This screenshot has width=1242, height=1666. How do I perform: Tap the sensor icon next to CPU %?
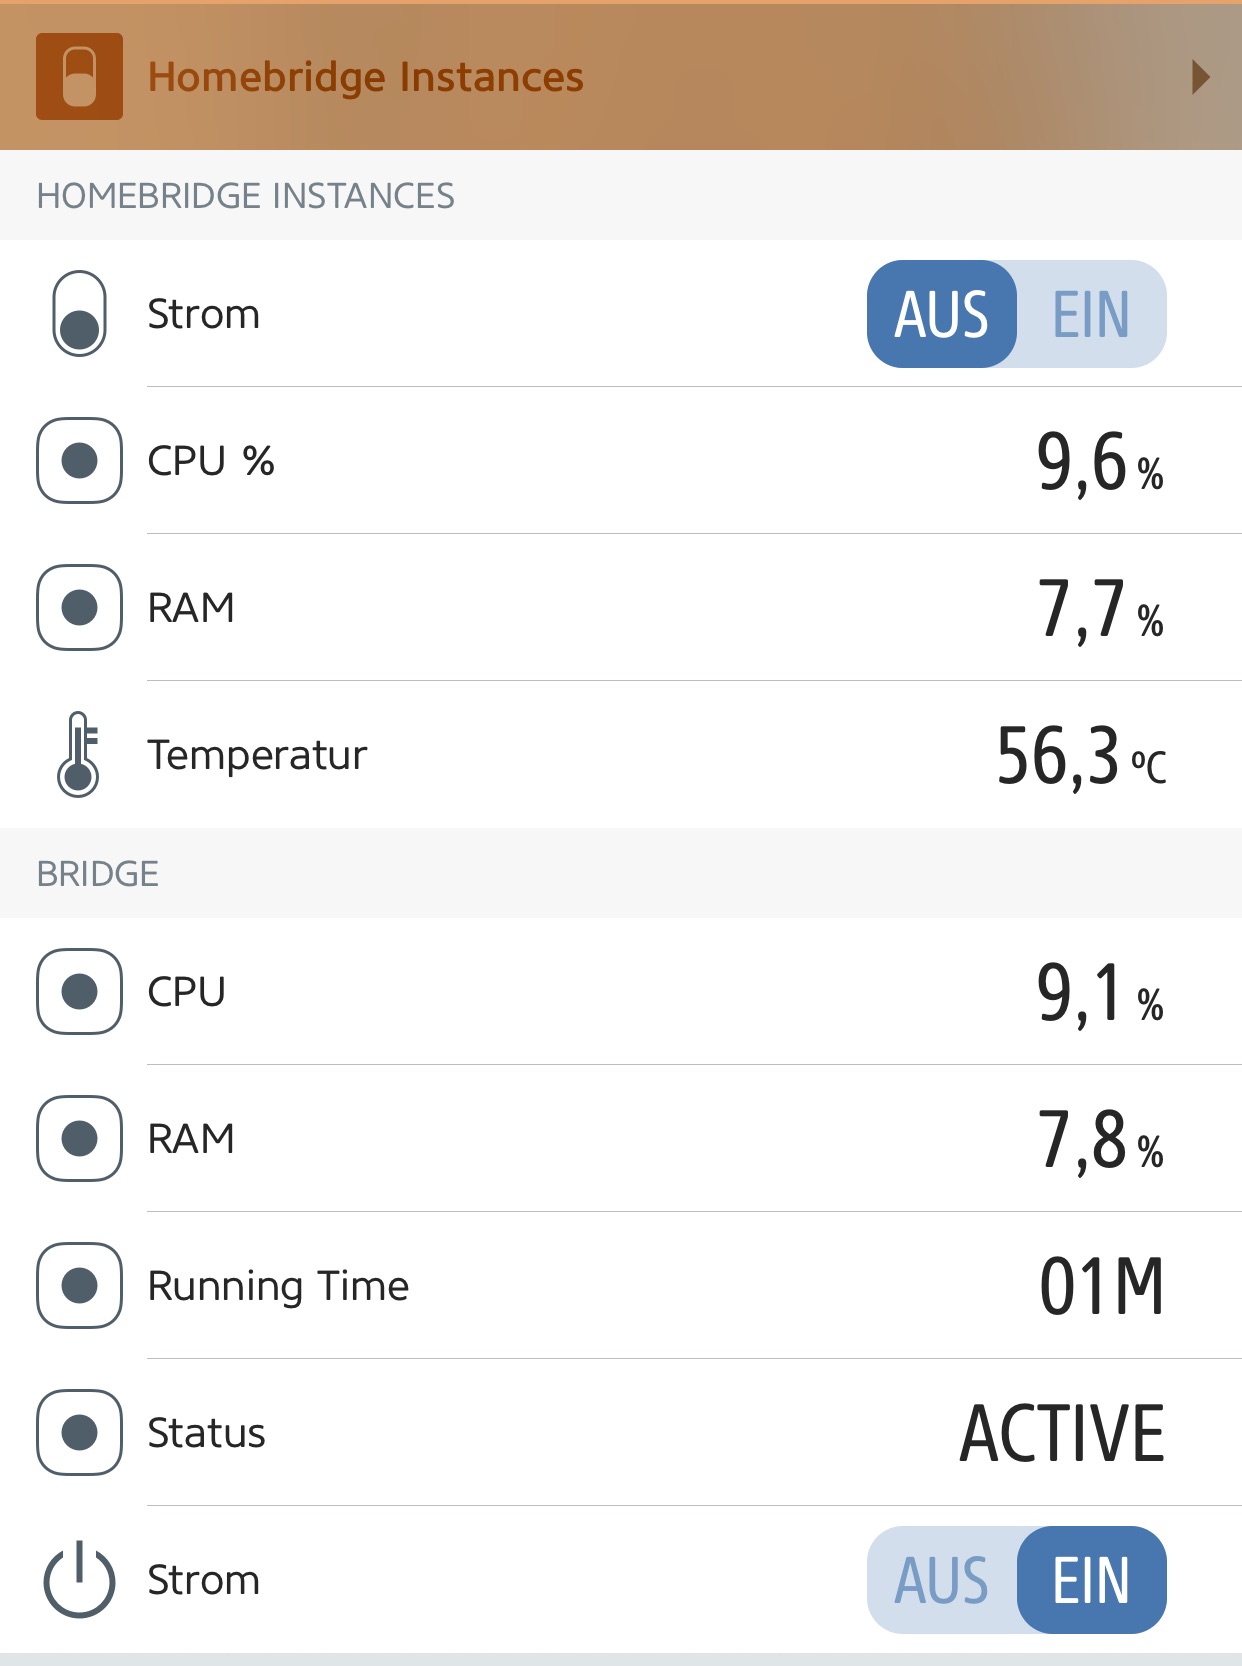79,460
